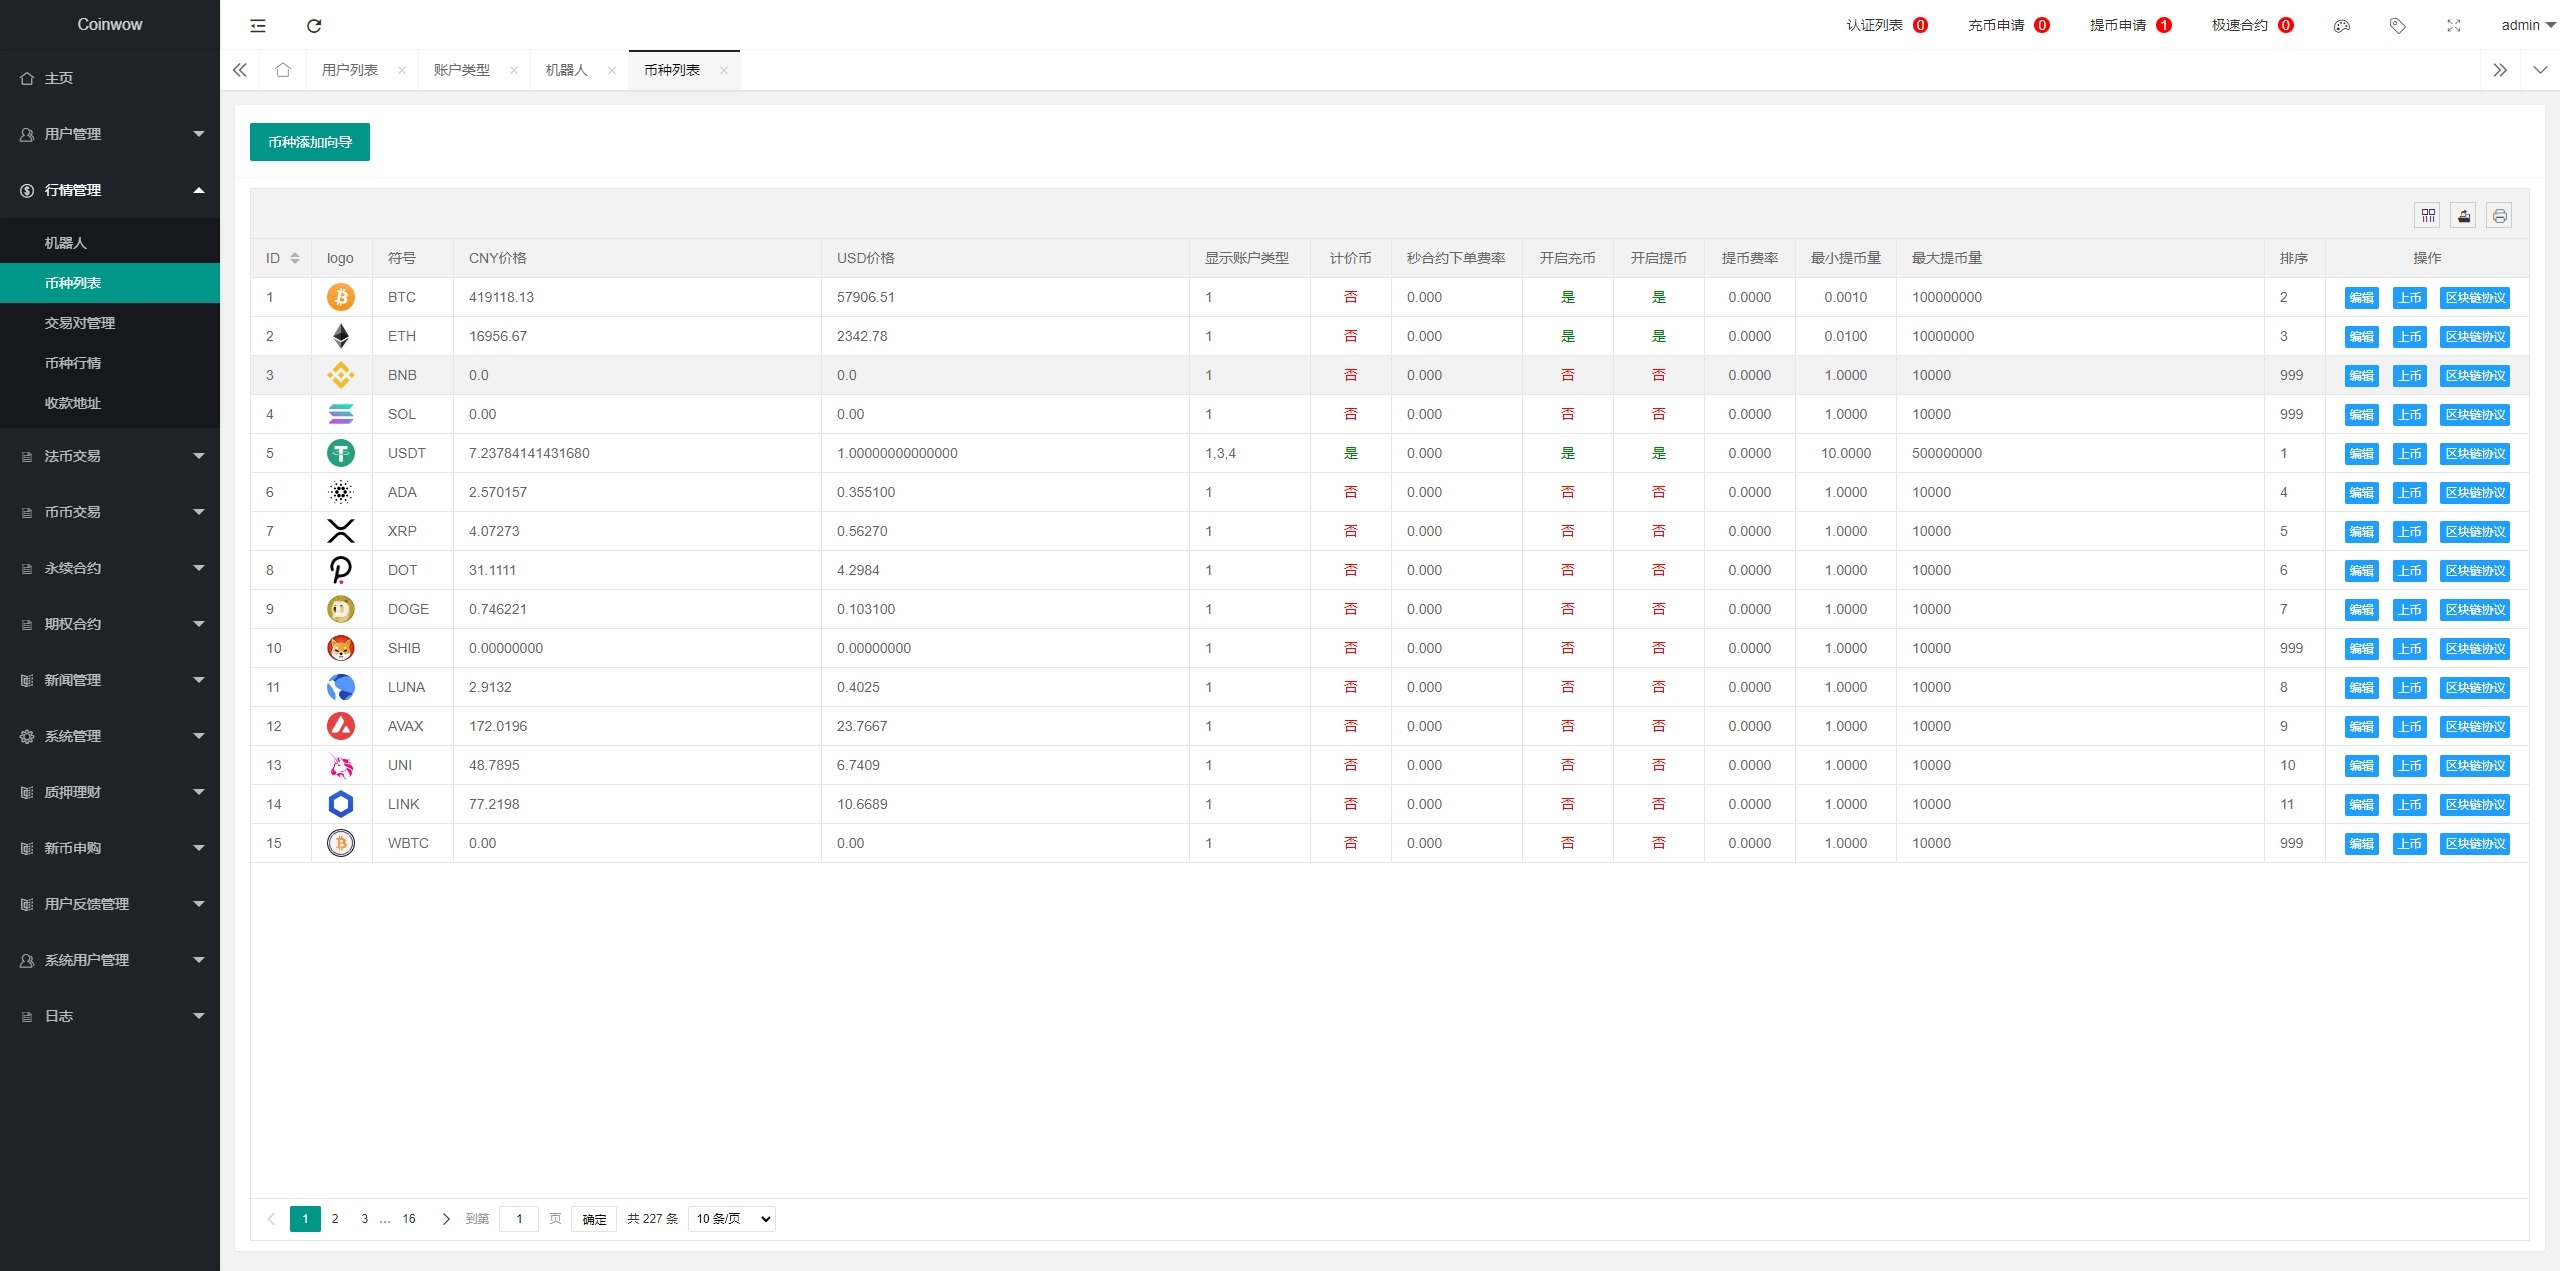The width and height of the screenshot is (2560, 1271).
Task: Click 编辑 button for BTC row
Action: [x=2361, y=297]
